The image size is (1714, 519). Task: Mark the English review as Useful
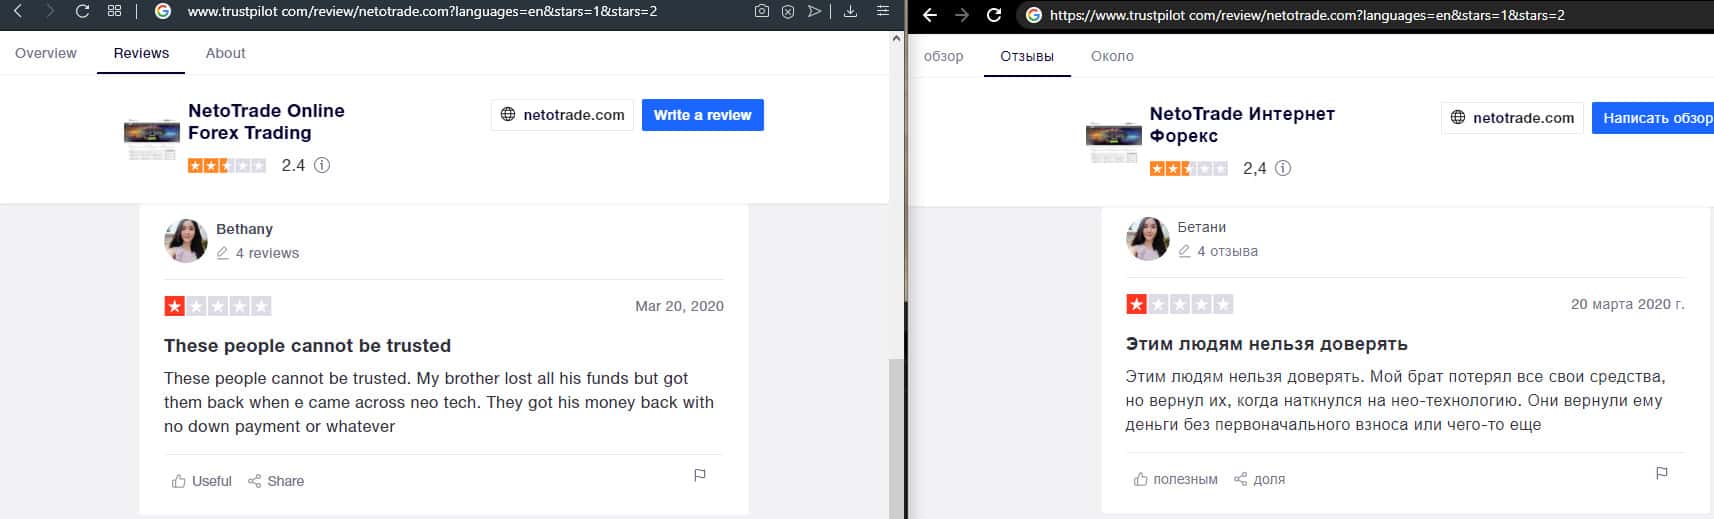click(202, 481)
